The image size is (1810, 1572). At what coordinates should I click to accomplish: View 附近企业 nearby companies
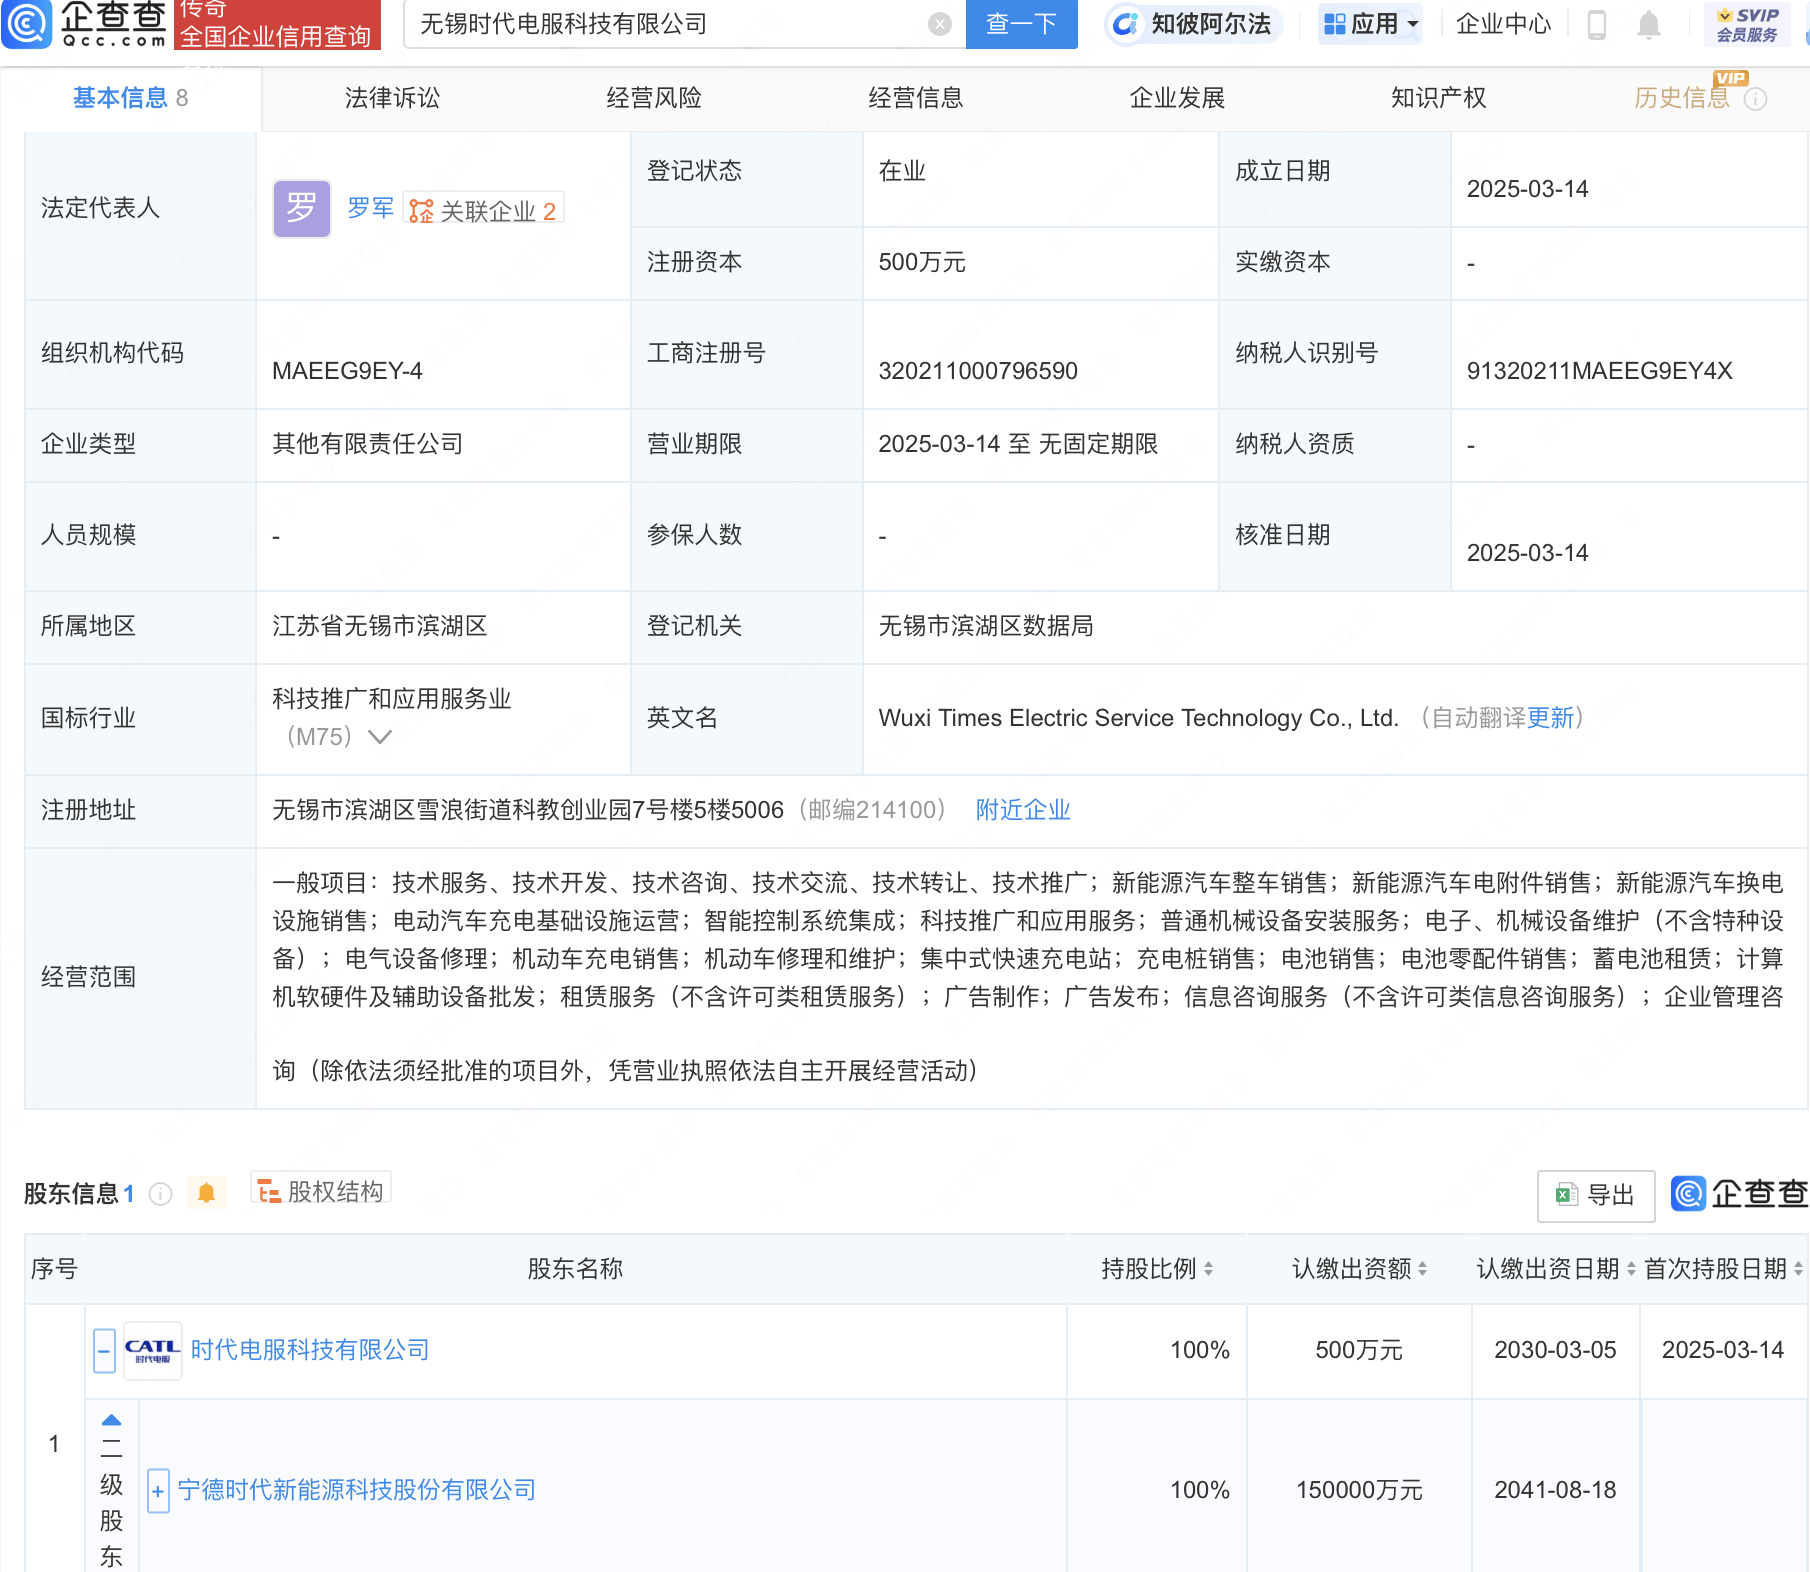[1023, 810]
